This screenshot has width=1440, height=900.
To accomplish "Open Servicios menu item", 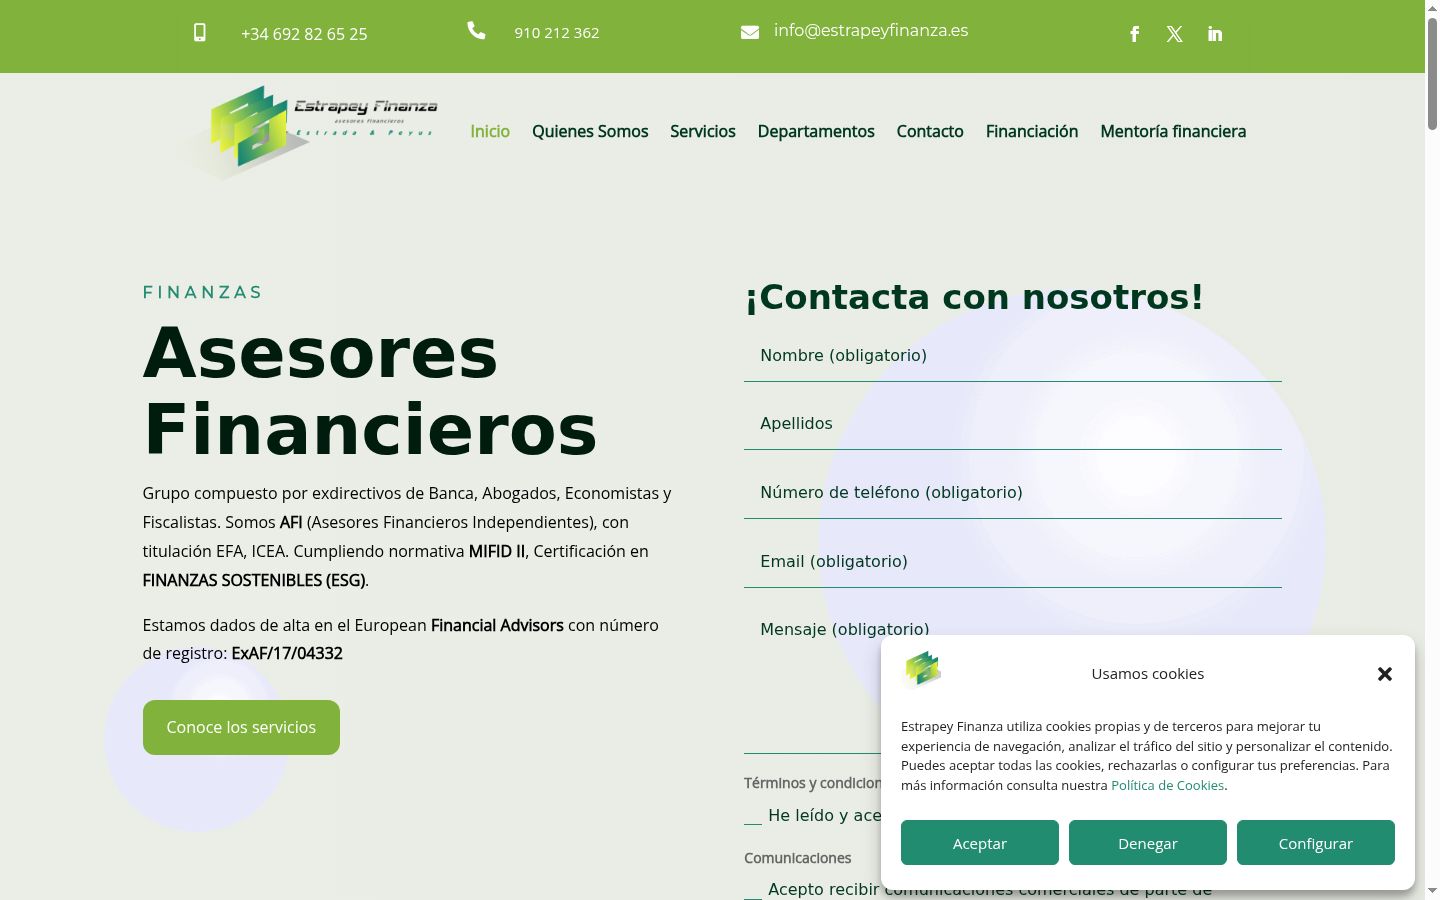I will (703, 131).
